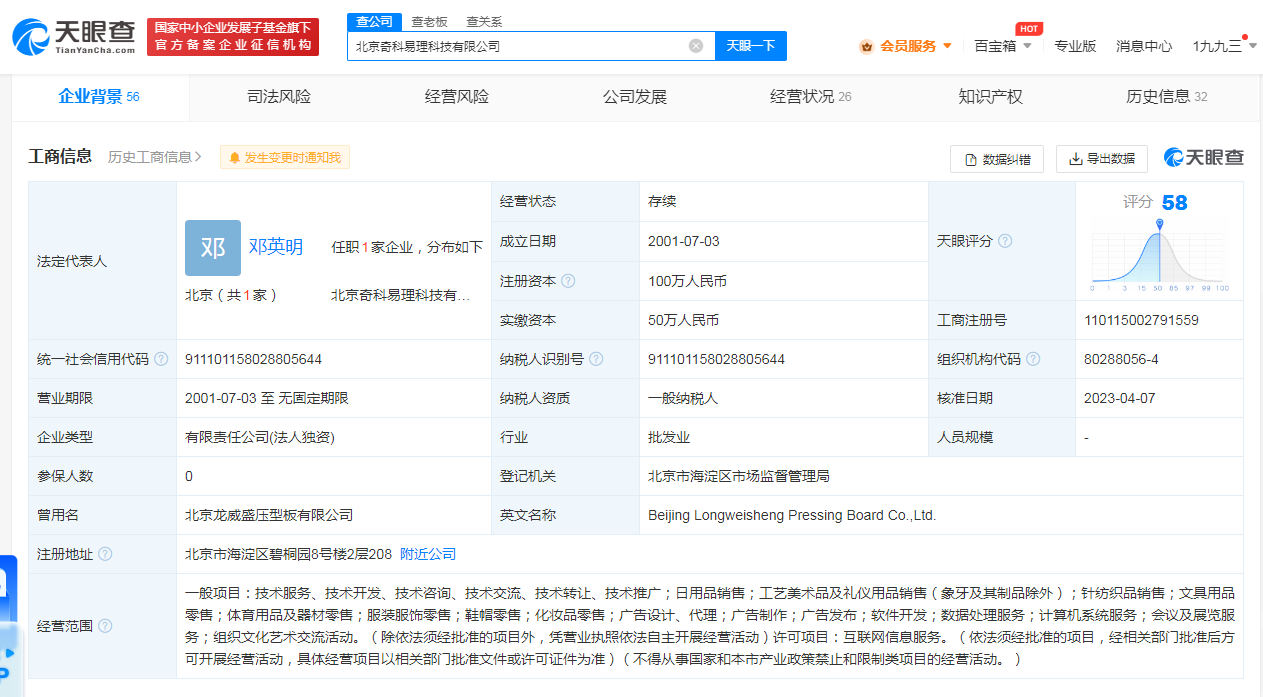Viewport: 1263px width, 697px height.
Task: Open the 1九九三 account dropdown
Action: (1252, 46)
